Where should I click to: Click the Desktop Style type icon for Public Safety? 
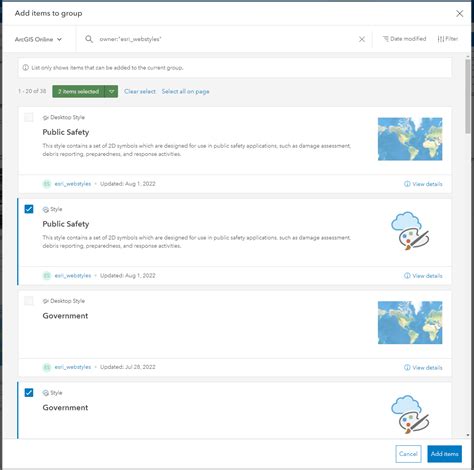pos(46,118)
